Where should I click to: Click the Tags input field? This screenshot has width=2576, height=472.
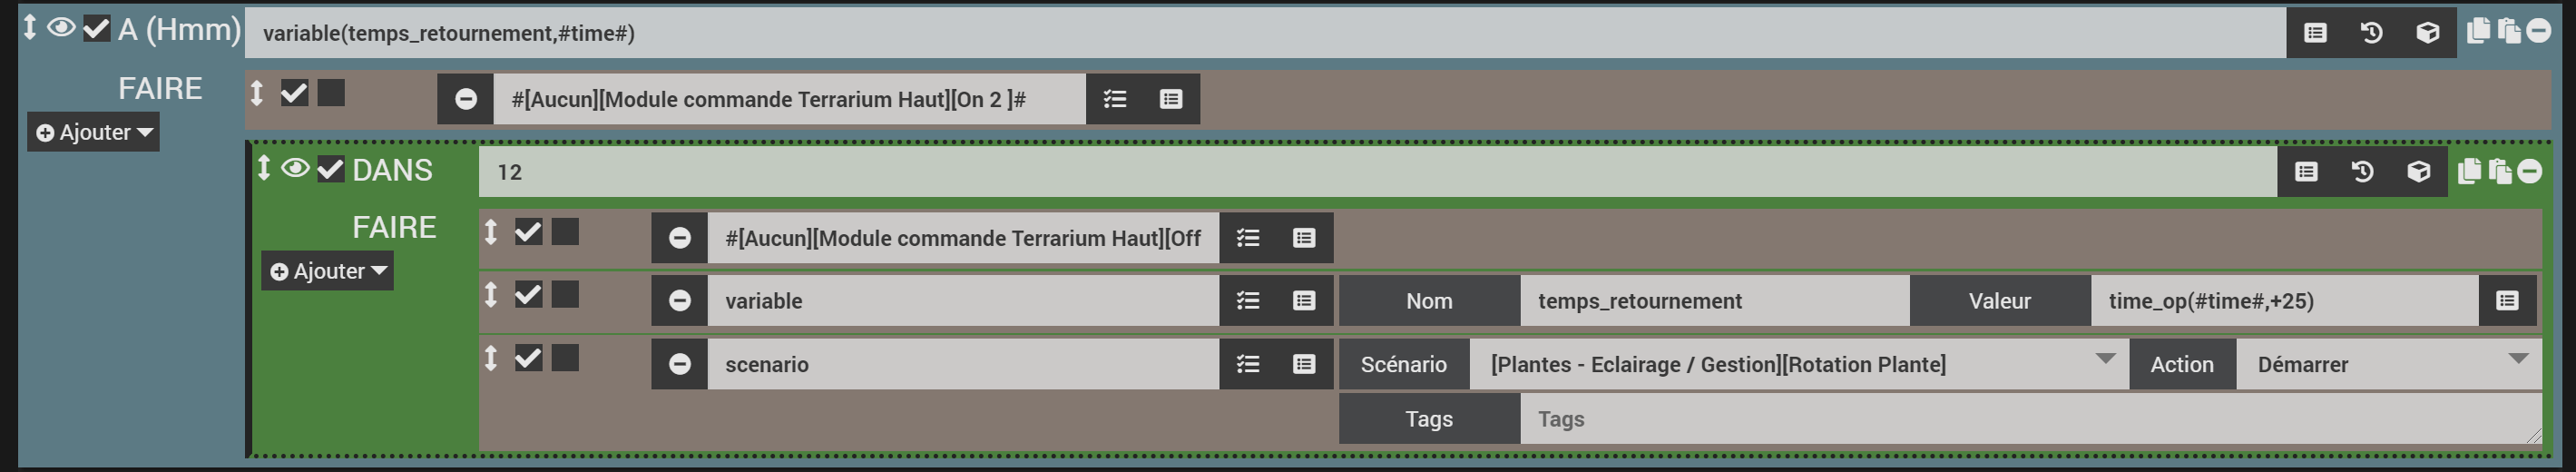(2028, 419)
